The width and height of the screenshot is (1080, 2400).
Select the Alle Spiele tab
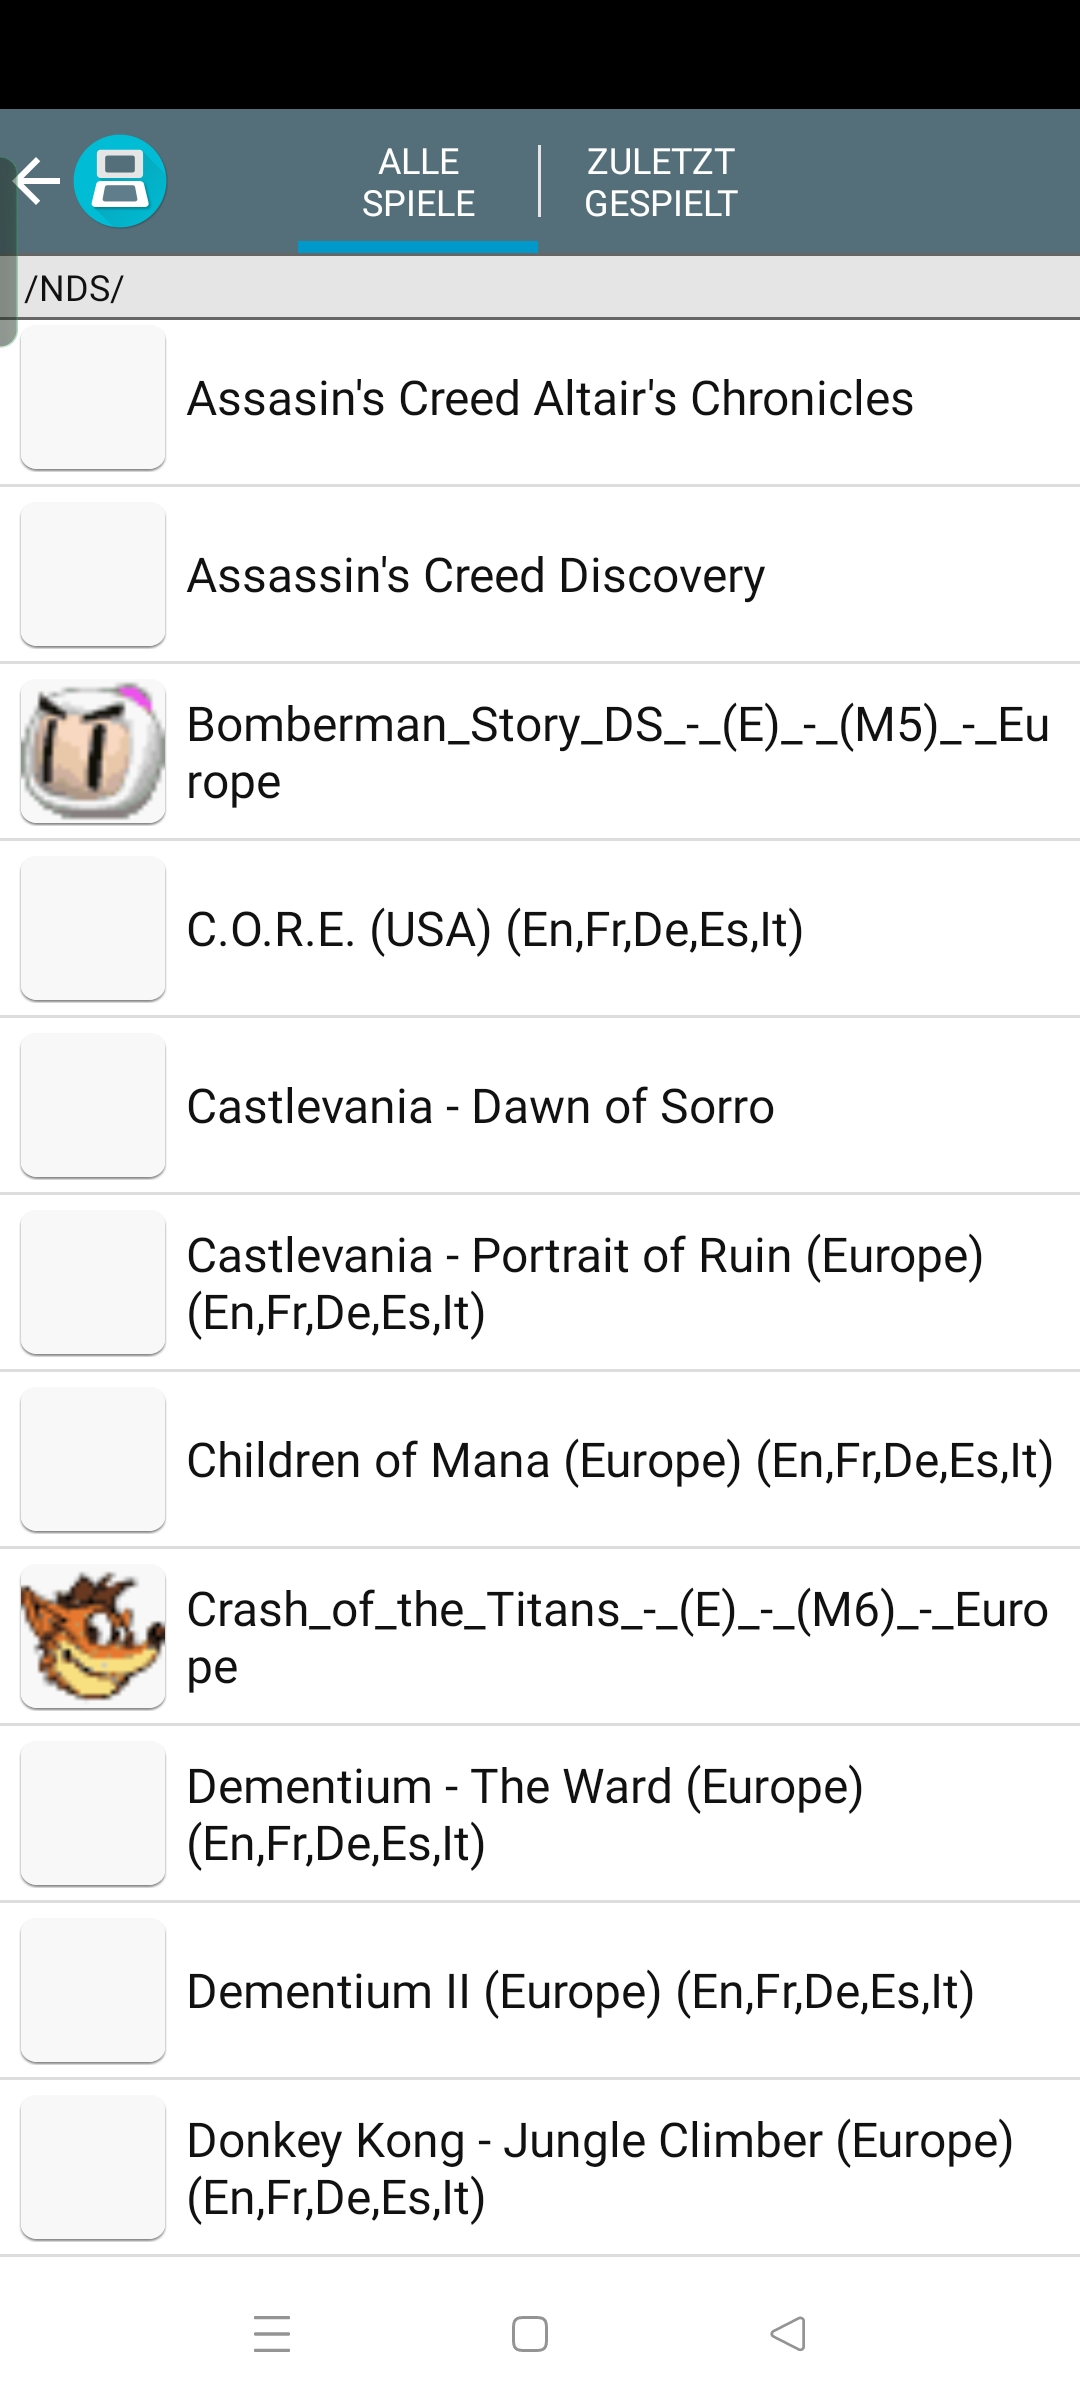point(418,182)
